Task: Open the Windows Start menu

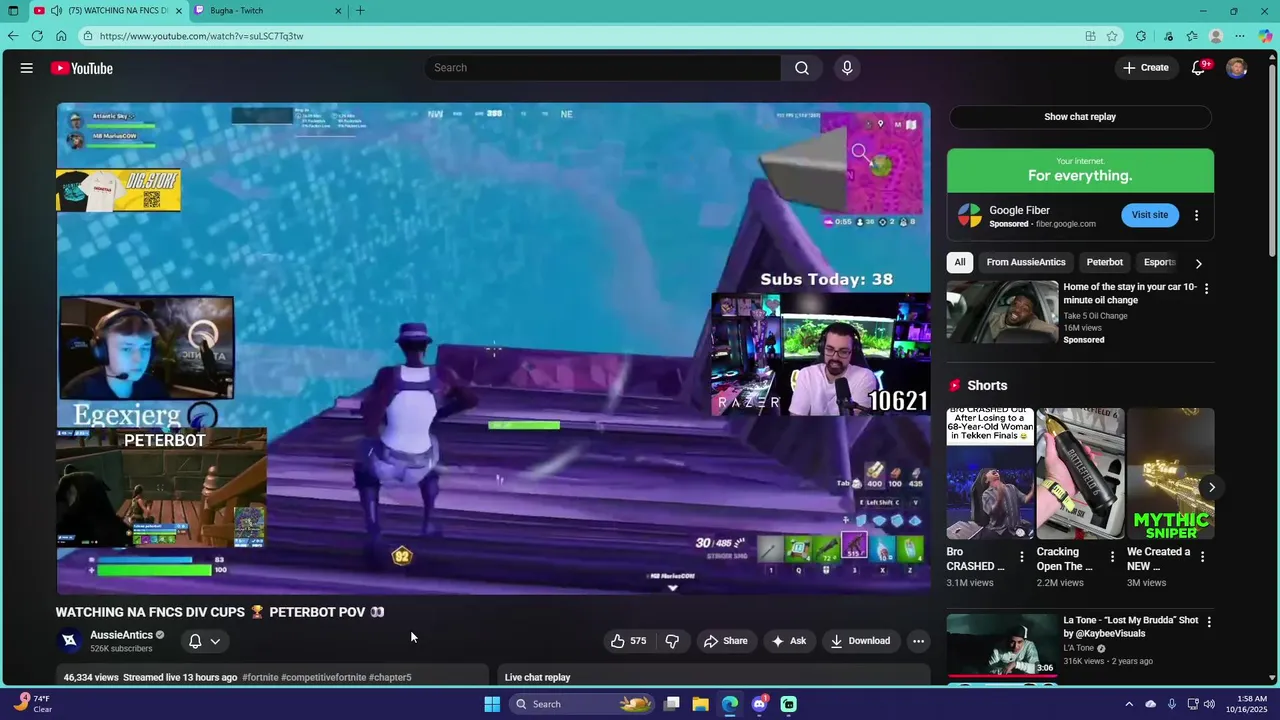Action: click(x=492, y=704)
